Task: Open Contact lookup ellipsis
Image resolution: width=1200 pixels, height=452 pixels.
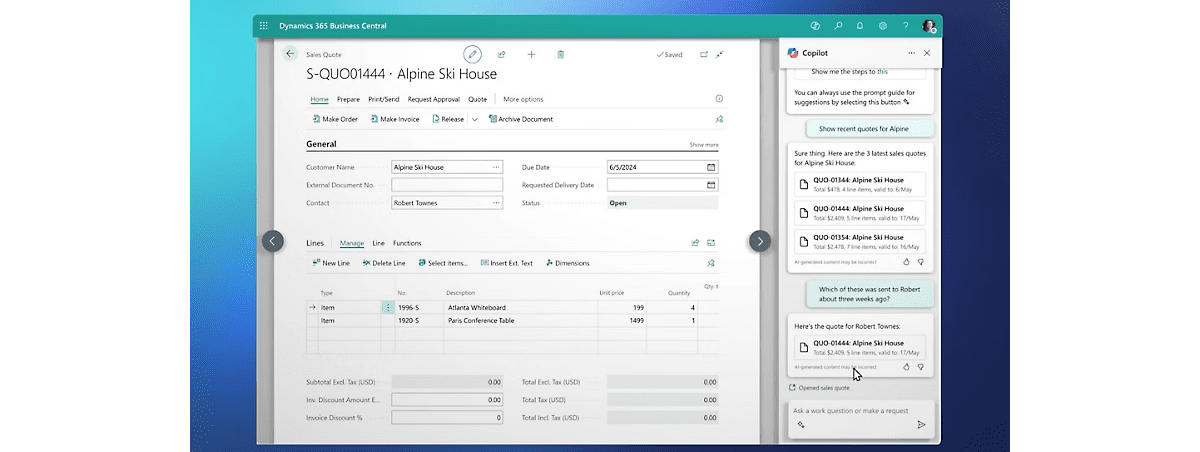Action: pos(496,203)
